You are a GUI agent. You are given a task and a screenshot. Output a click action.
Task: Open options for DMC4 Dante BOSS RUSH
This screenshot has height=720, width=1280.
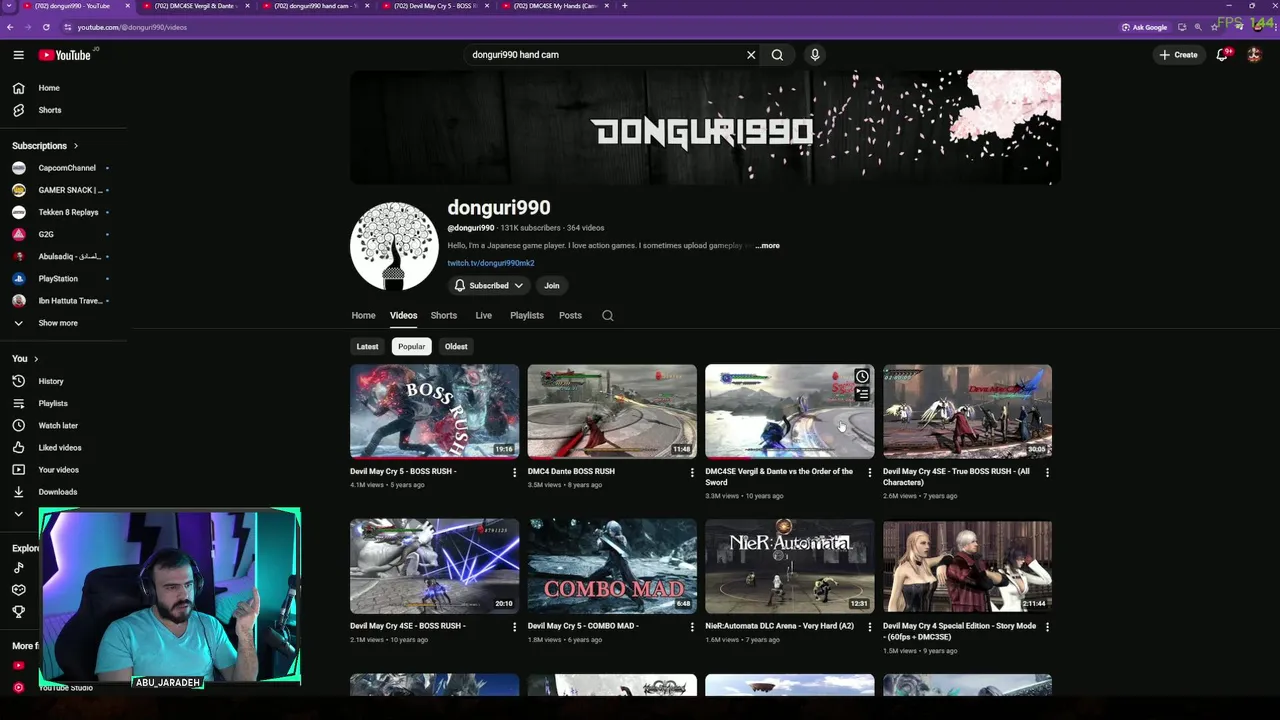coord(692,472)
